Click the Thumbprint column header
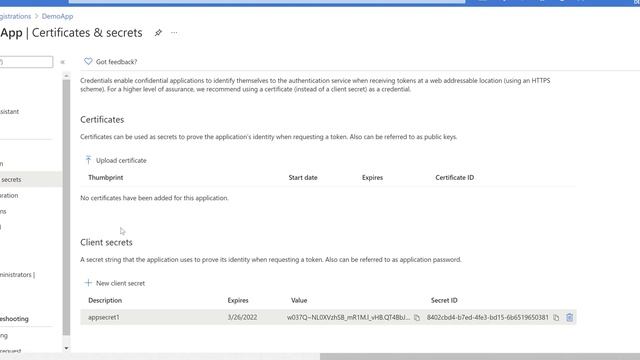Image resolution: width=640 pixels, height=360 pixels. (x=106, y=178)
